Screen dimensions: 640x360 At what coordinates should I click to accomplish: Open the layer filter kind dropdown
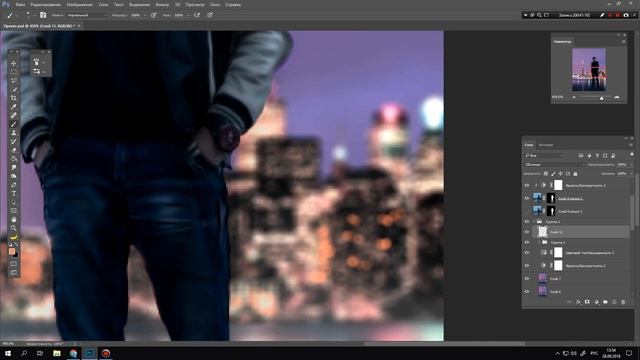pos(544,156)
